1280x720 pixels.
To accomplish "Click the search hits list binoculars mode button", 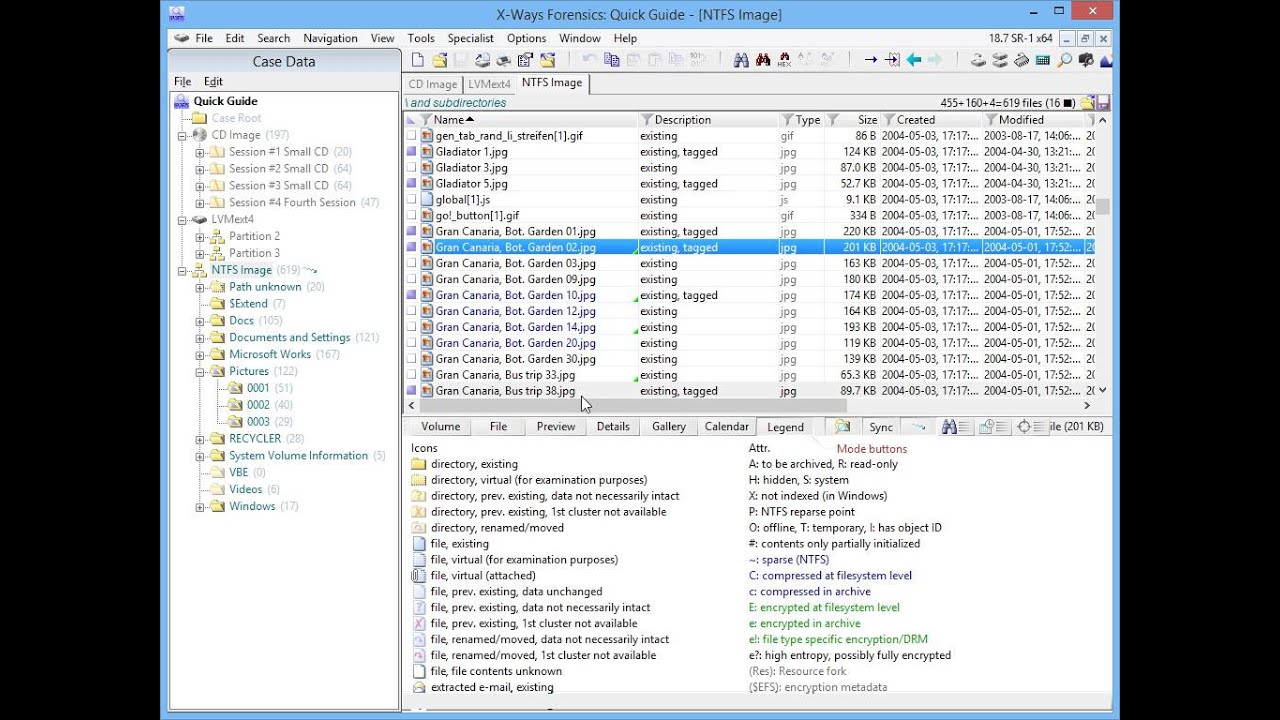I will (956, 426).
